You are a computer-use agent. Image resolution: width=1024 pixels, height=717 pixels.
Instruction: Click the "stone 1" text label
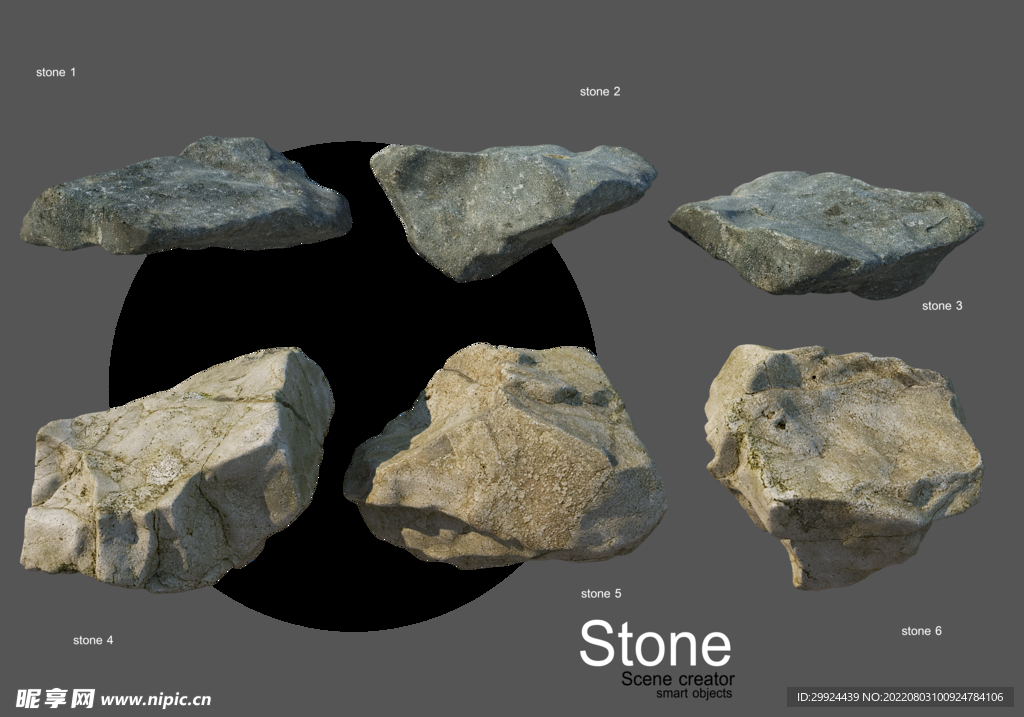pos(56,73)
